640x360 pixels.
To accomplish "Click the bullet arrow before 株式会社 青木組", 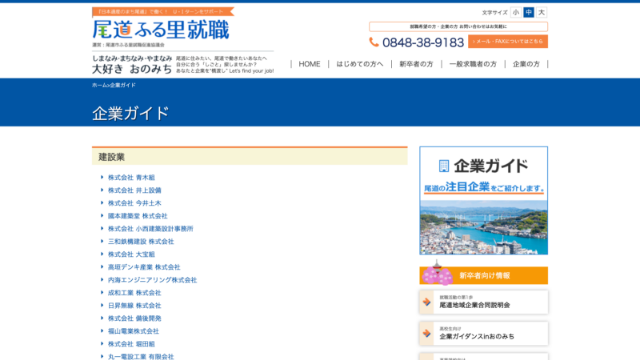I will [102, 177].
